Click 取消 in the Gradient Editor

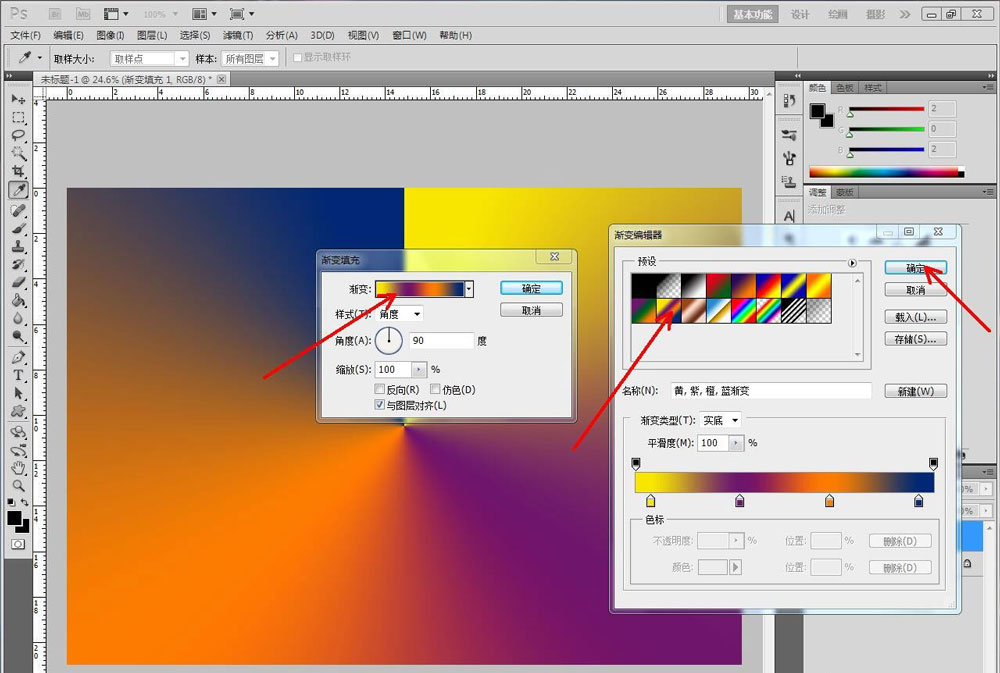point(915,290)
